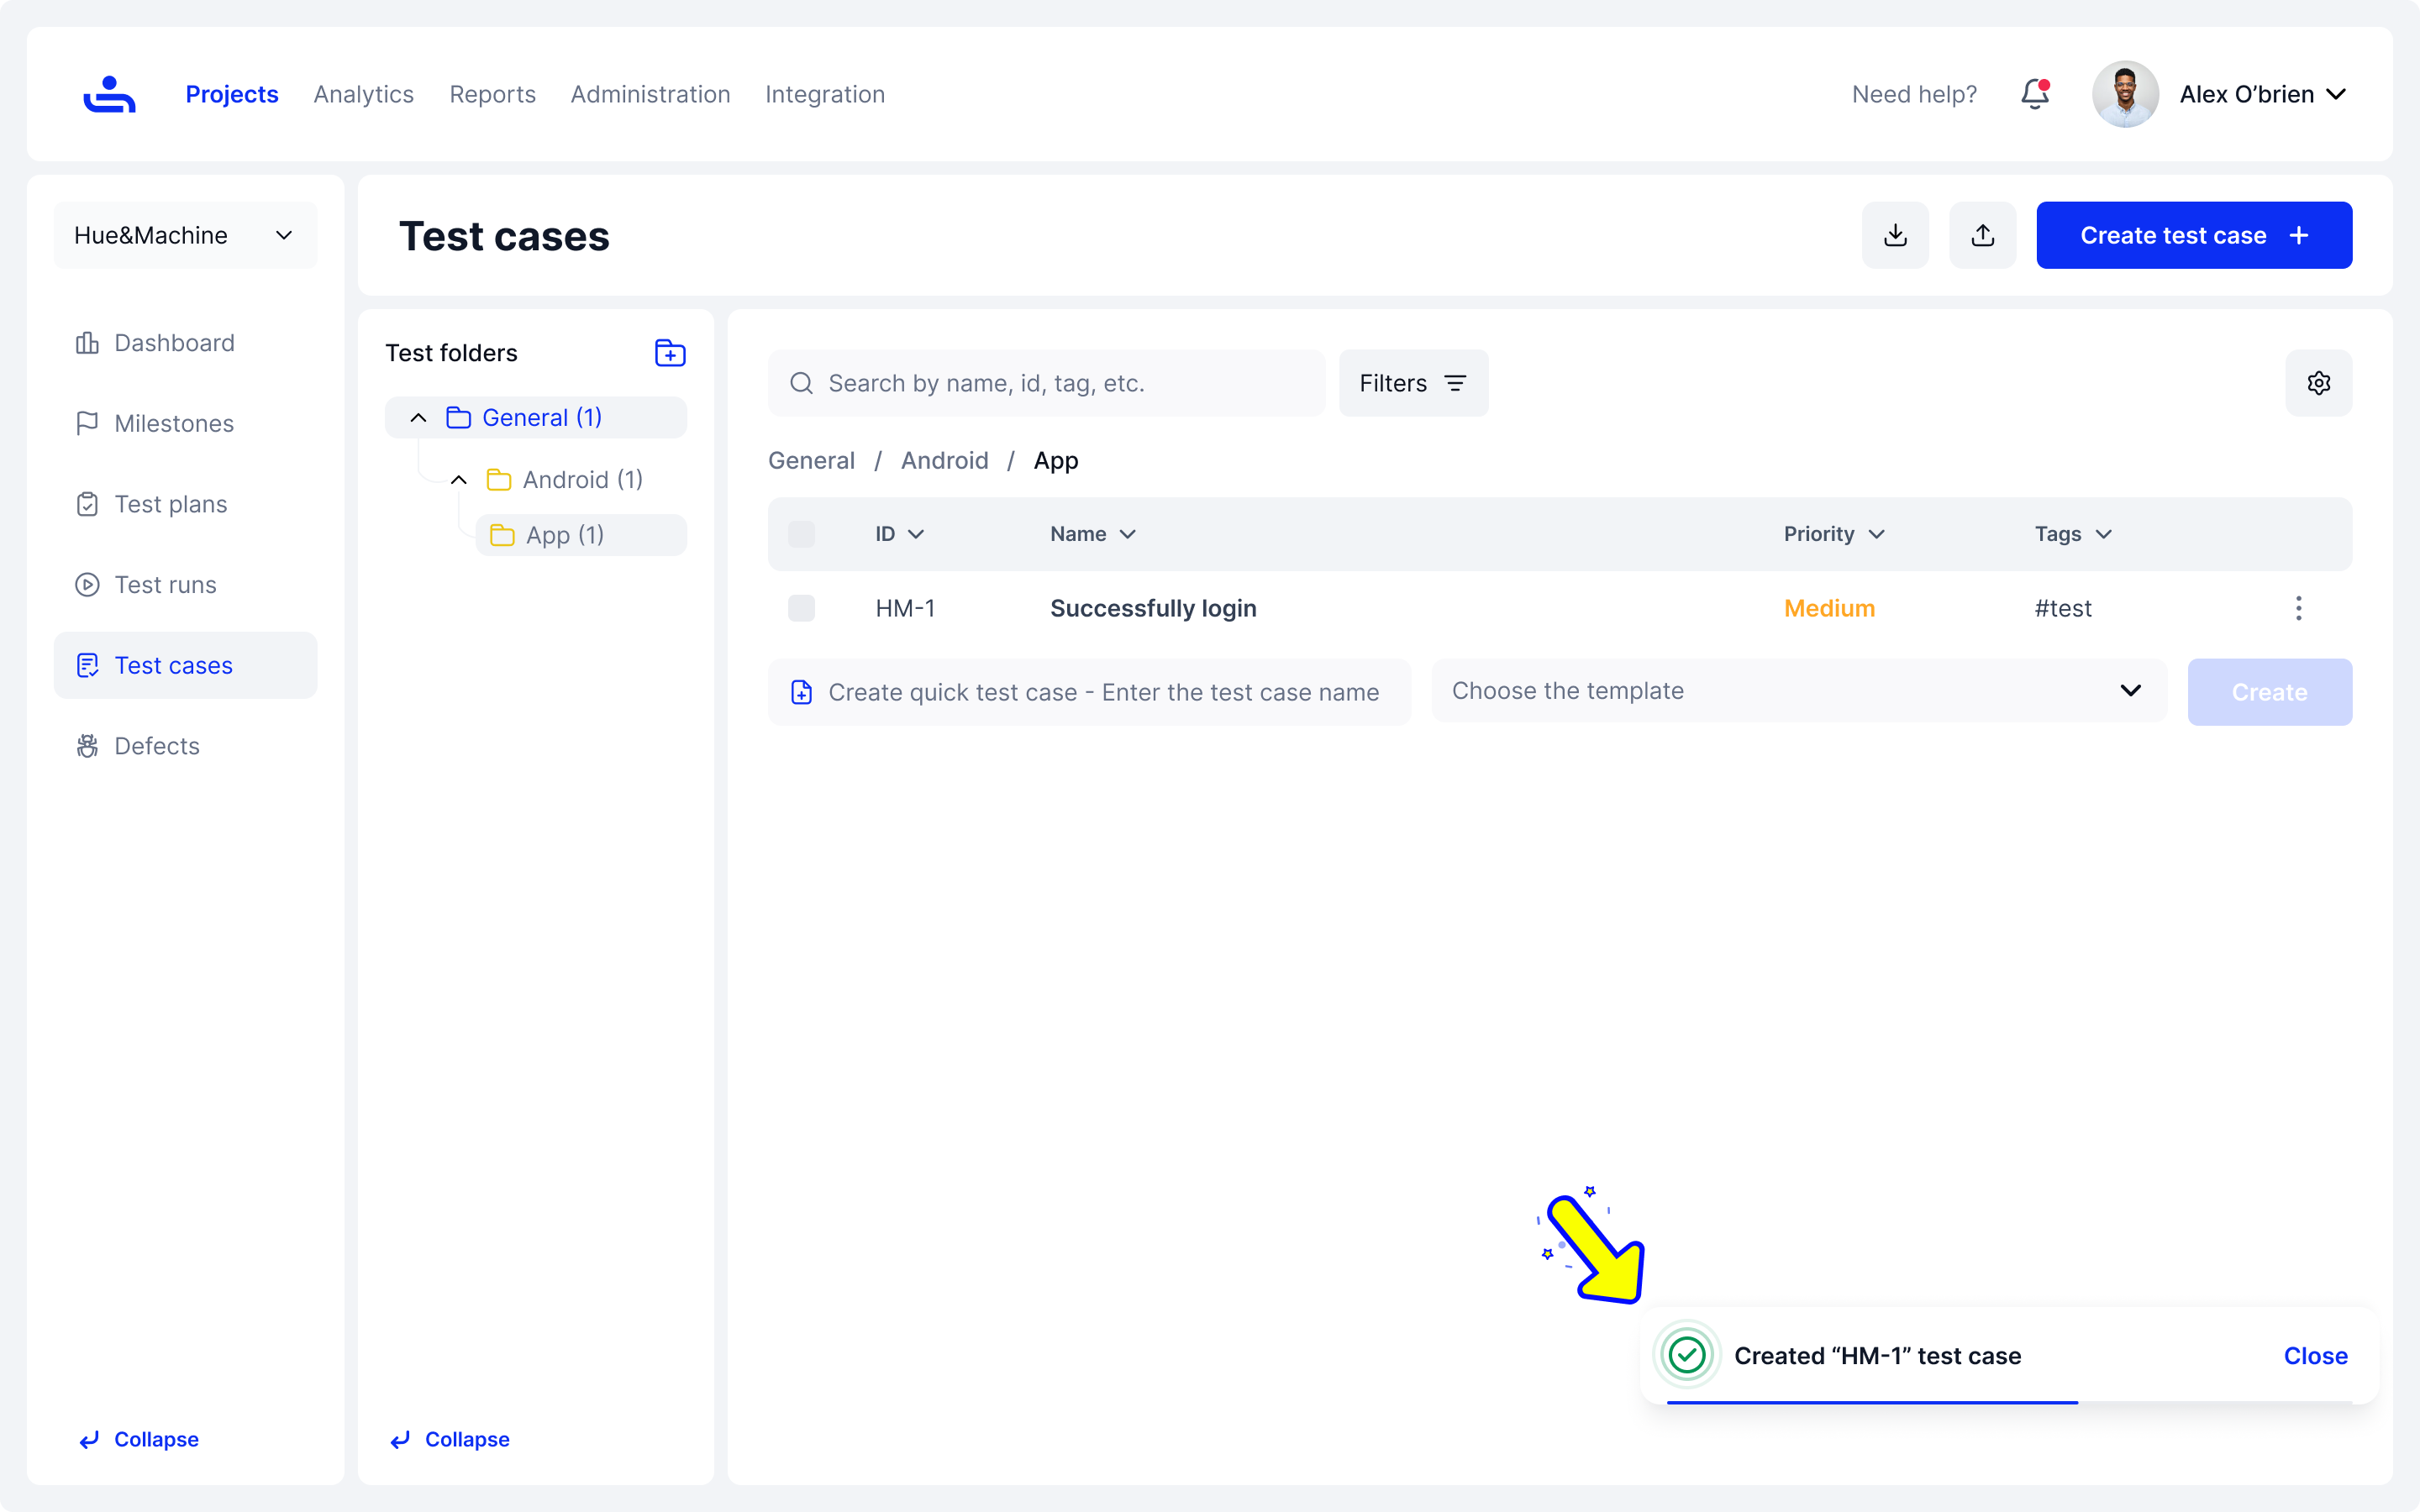
Task: Switch to the Analytics tab
Action: tap(363, 94)
